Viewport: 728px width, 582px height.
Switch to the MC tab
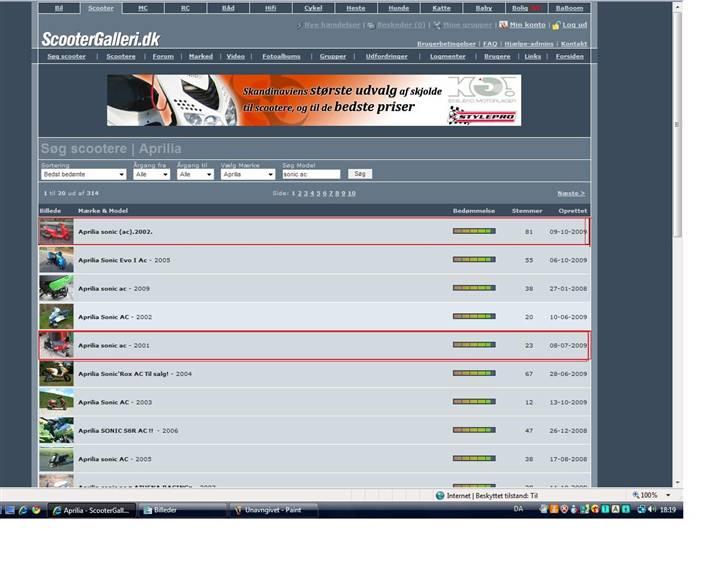[x=143, y=8]
